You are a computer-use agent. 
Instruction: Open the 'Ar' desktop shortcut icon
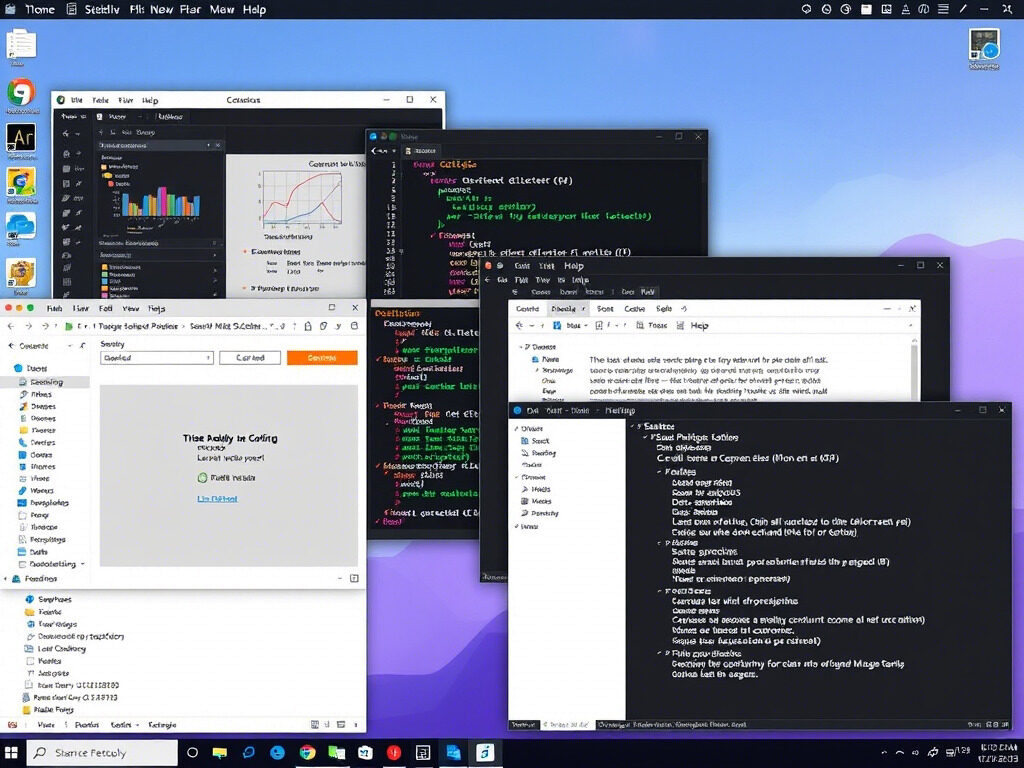click(x=21, y=138)
